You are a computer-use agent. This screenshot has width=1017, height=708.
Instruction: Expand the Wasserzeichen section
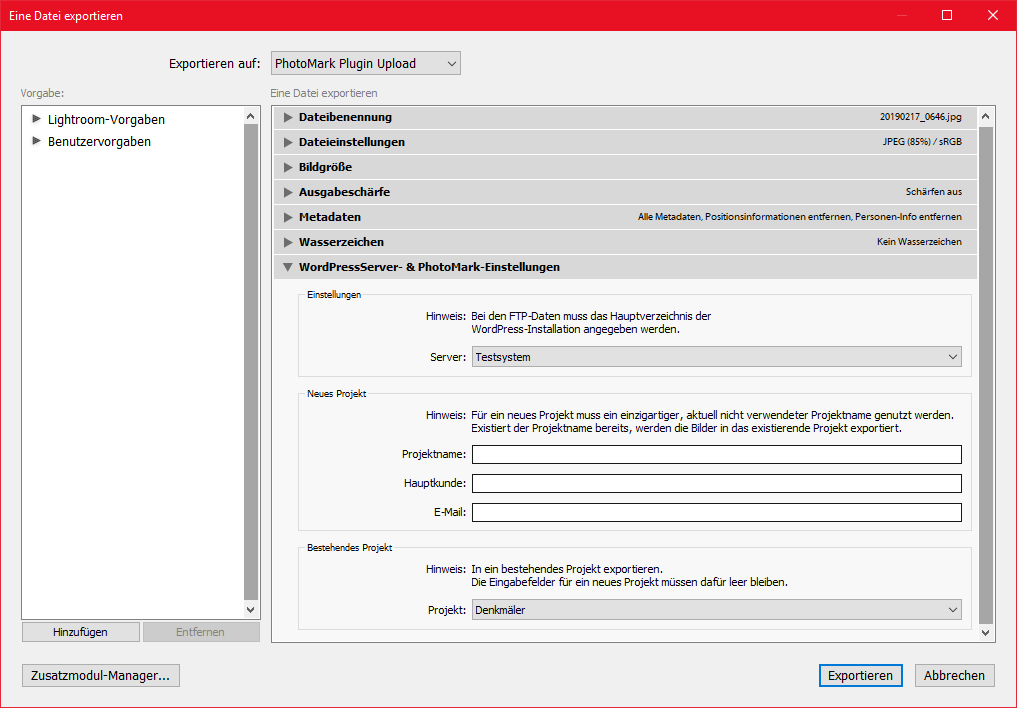point(289,242)
